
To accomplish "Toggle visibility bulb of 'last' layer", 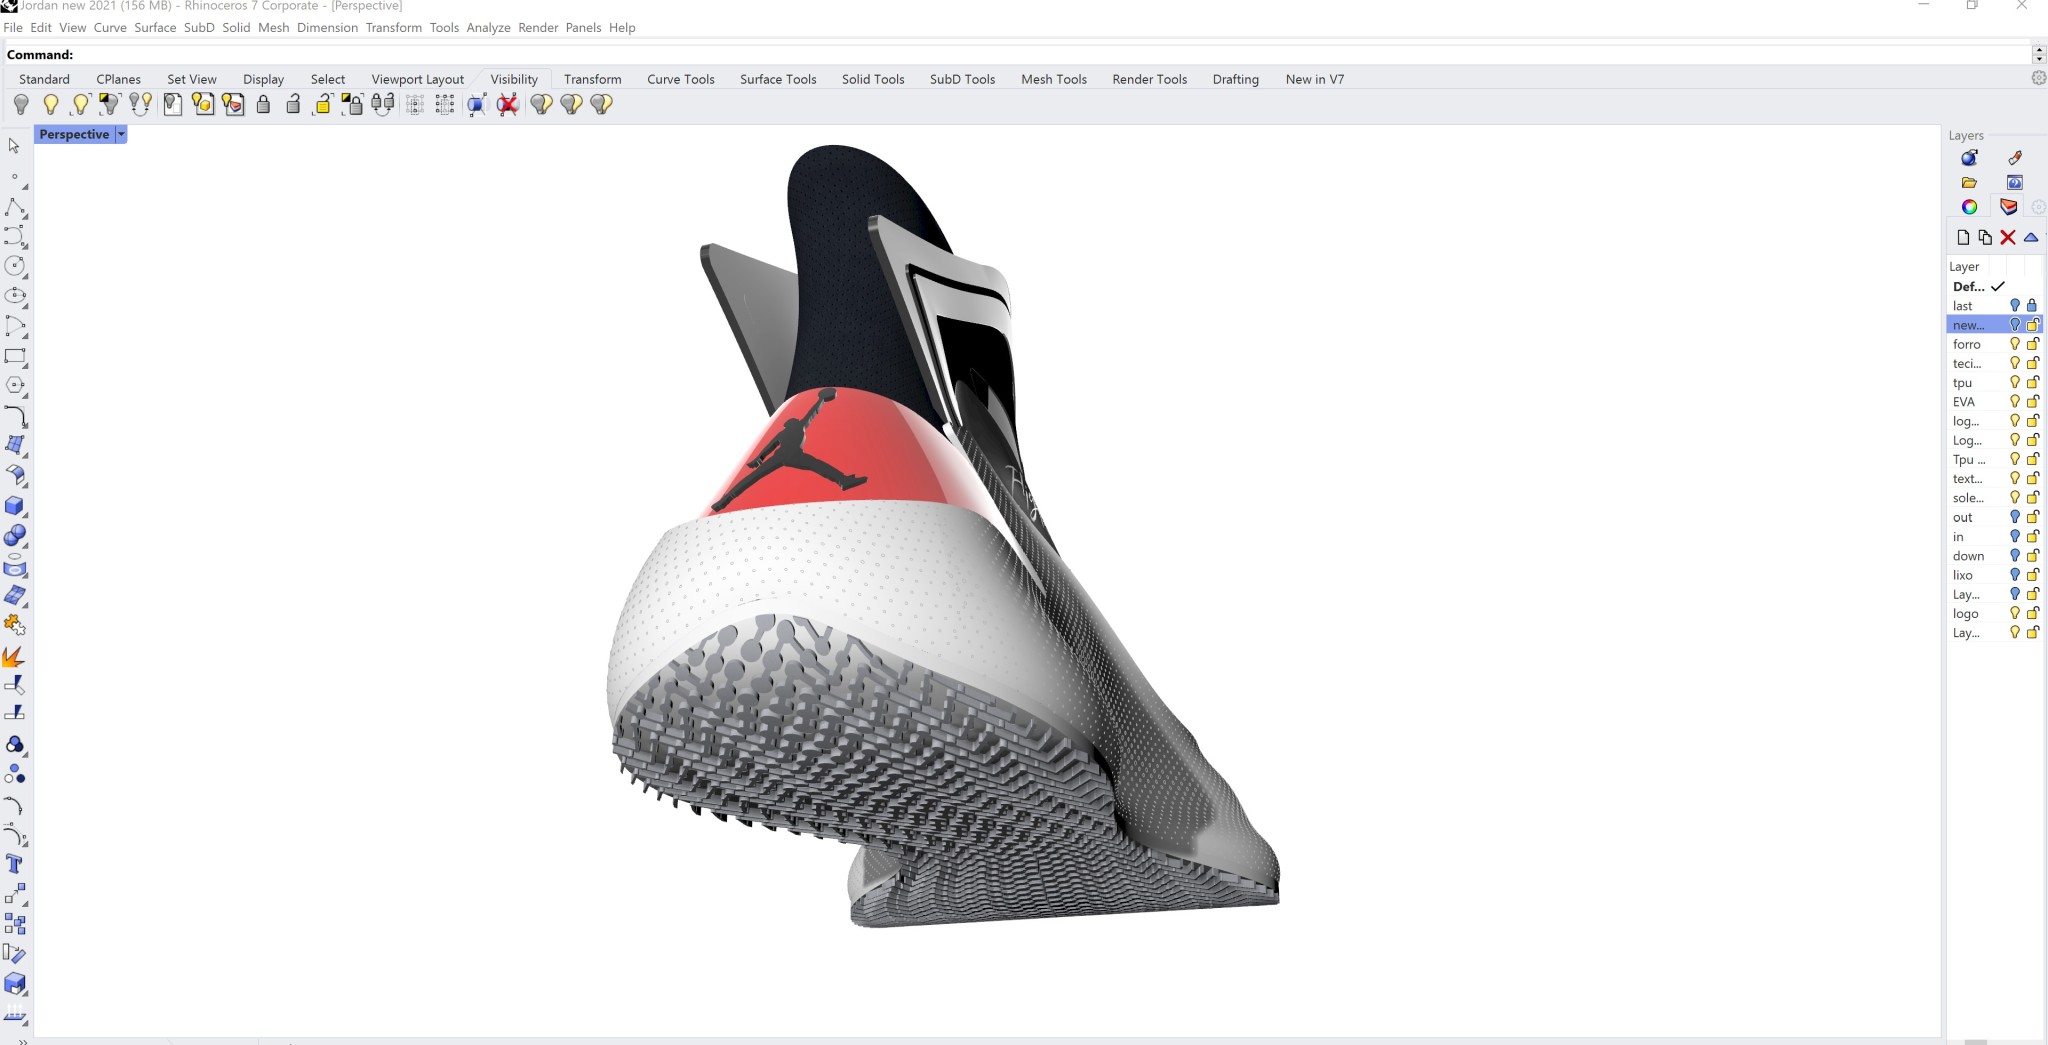I will pos(2015,306).
